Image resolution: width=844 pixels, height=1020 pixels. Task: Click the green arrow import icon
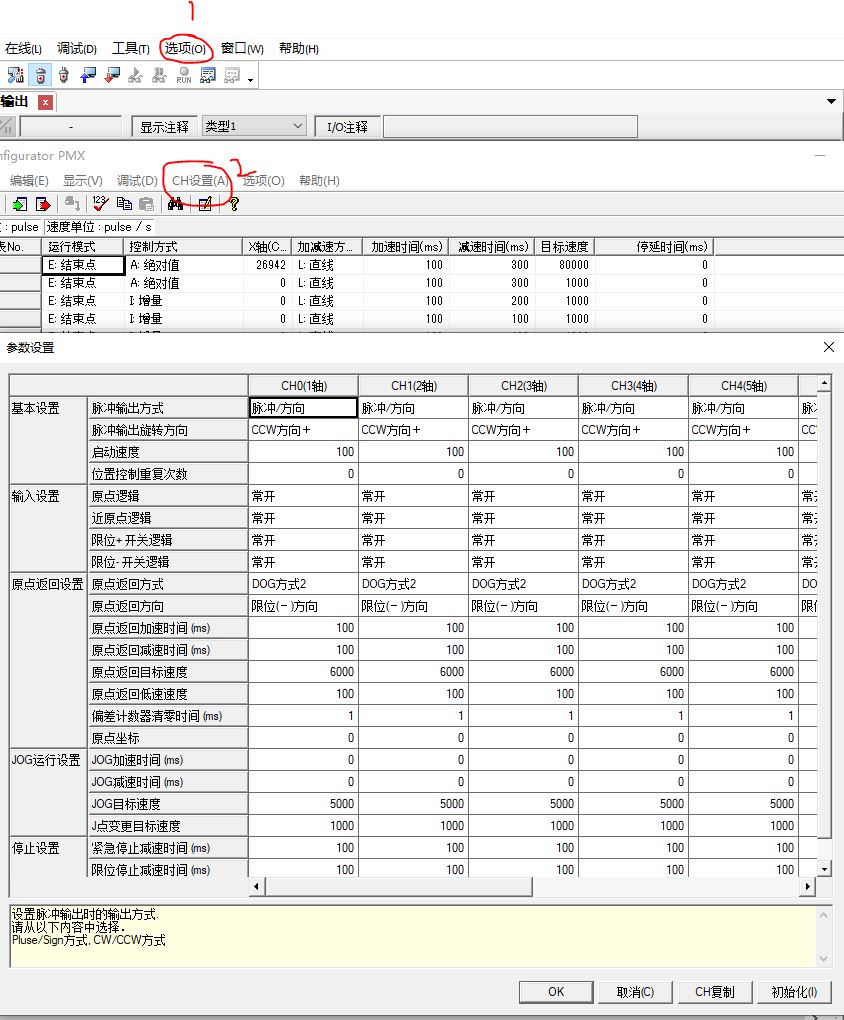19,204
